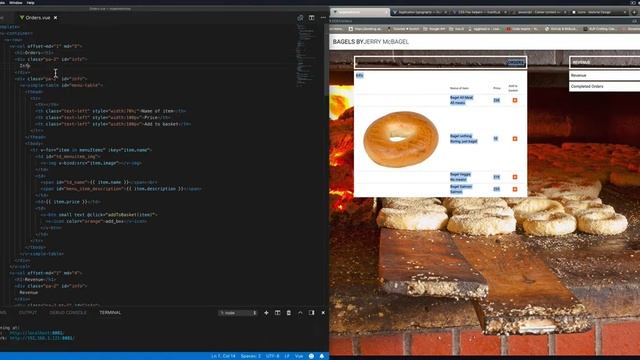
Task: Open the terminal selector dropdown
Action: 238,313
